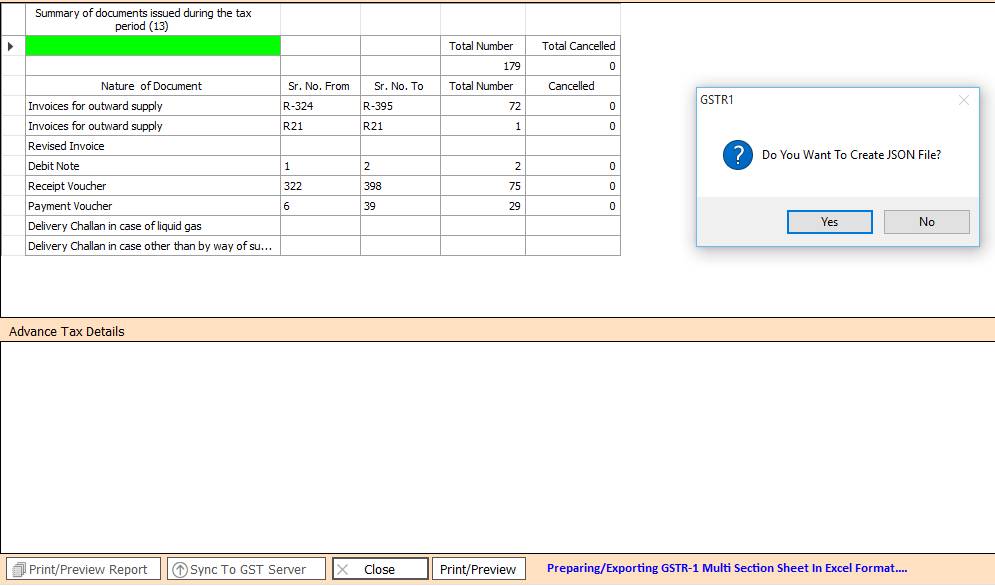Select Delivery Challan liquid gas row
Screen dimensions: 995x586
(152, 226)
